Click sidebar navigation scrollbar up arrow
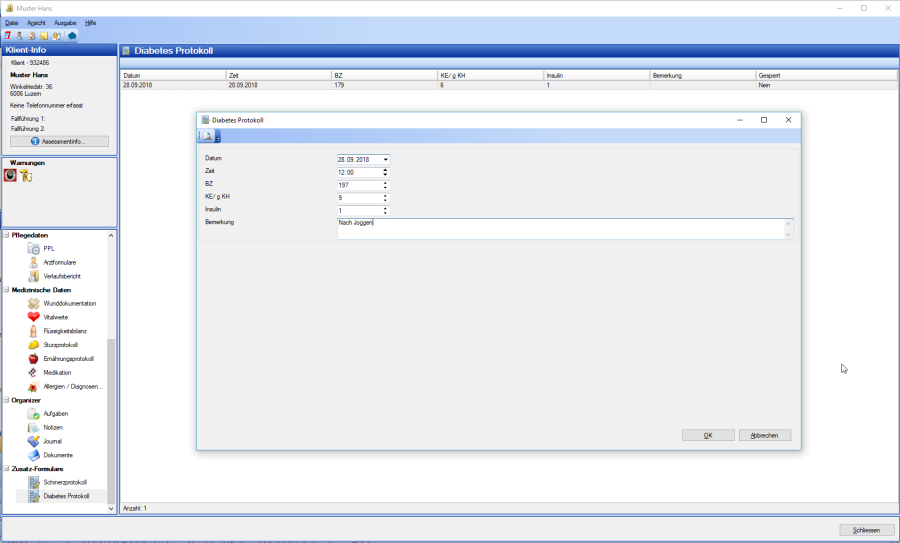 pos(111,235)
